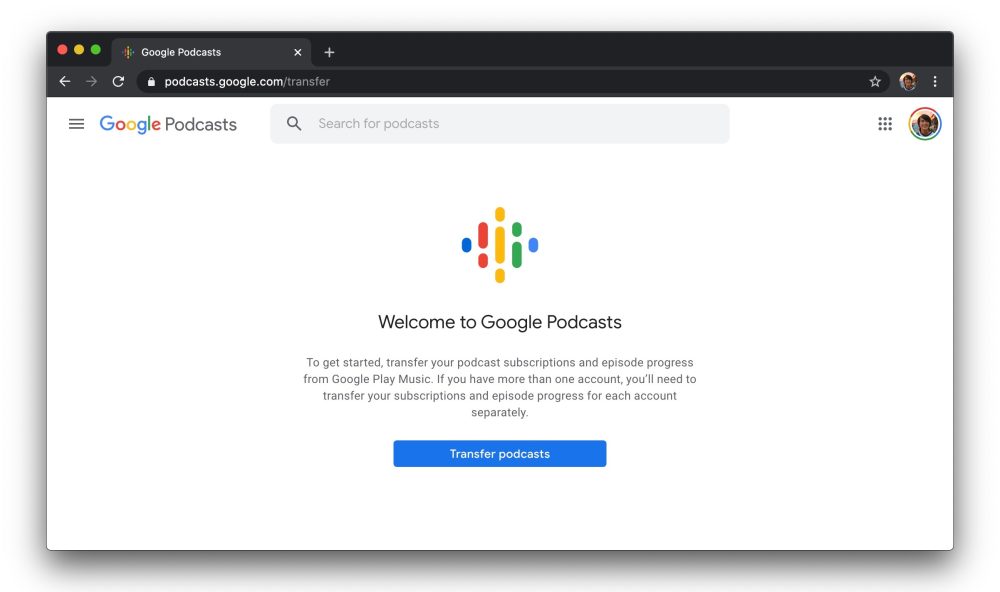Image resolution: width=1000 pixels, height=592 pixels.
Task: Go back to the previous page
Action: (x=65, y=82)
